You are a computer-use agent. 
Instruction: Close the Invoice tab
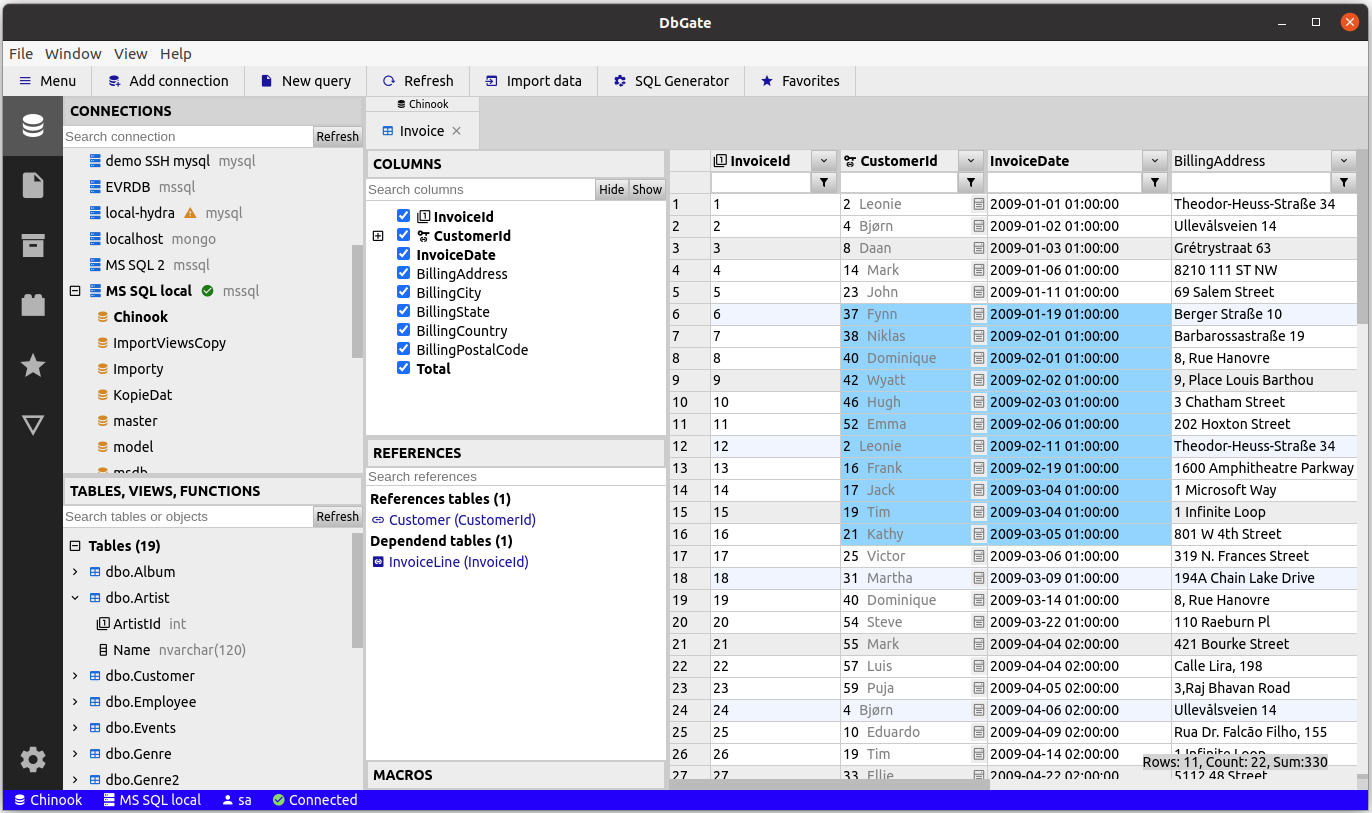point(457,131)
